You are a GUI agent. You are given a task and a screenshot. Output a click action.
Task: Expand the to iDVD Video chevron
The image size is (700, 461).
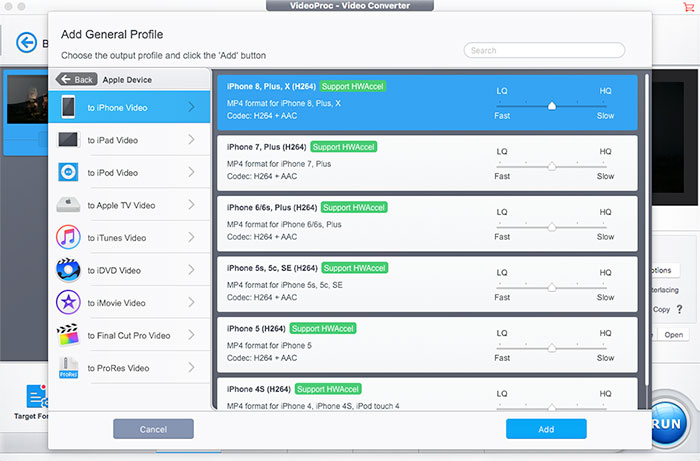(192, 270)
